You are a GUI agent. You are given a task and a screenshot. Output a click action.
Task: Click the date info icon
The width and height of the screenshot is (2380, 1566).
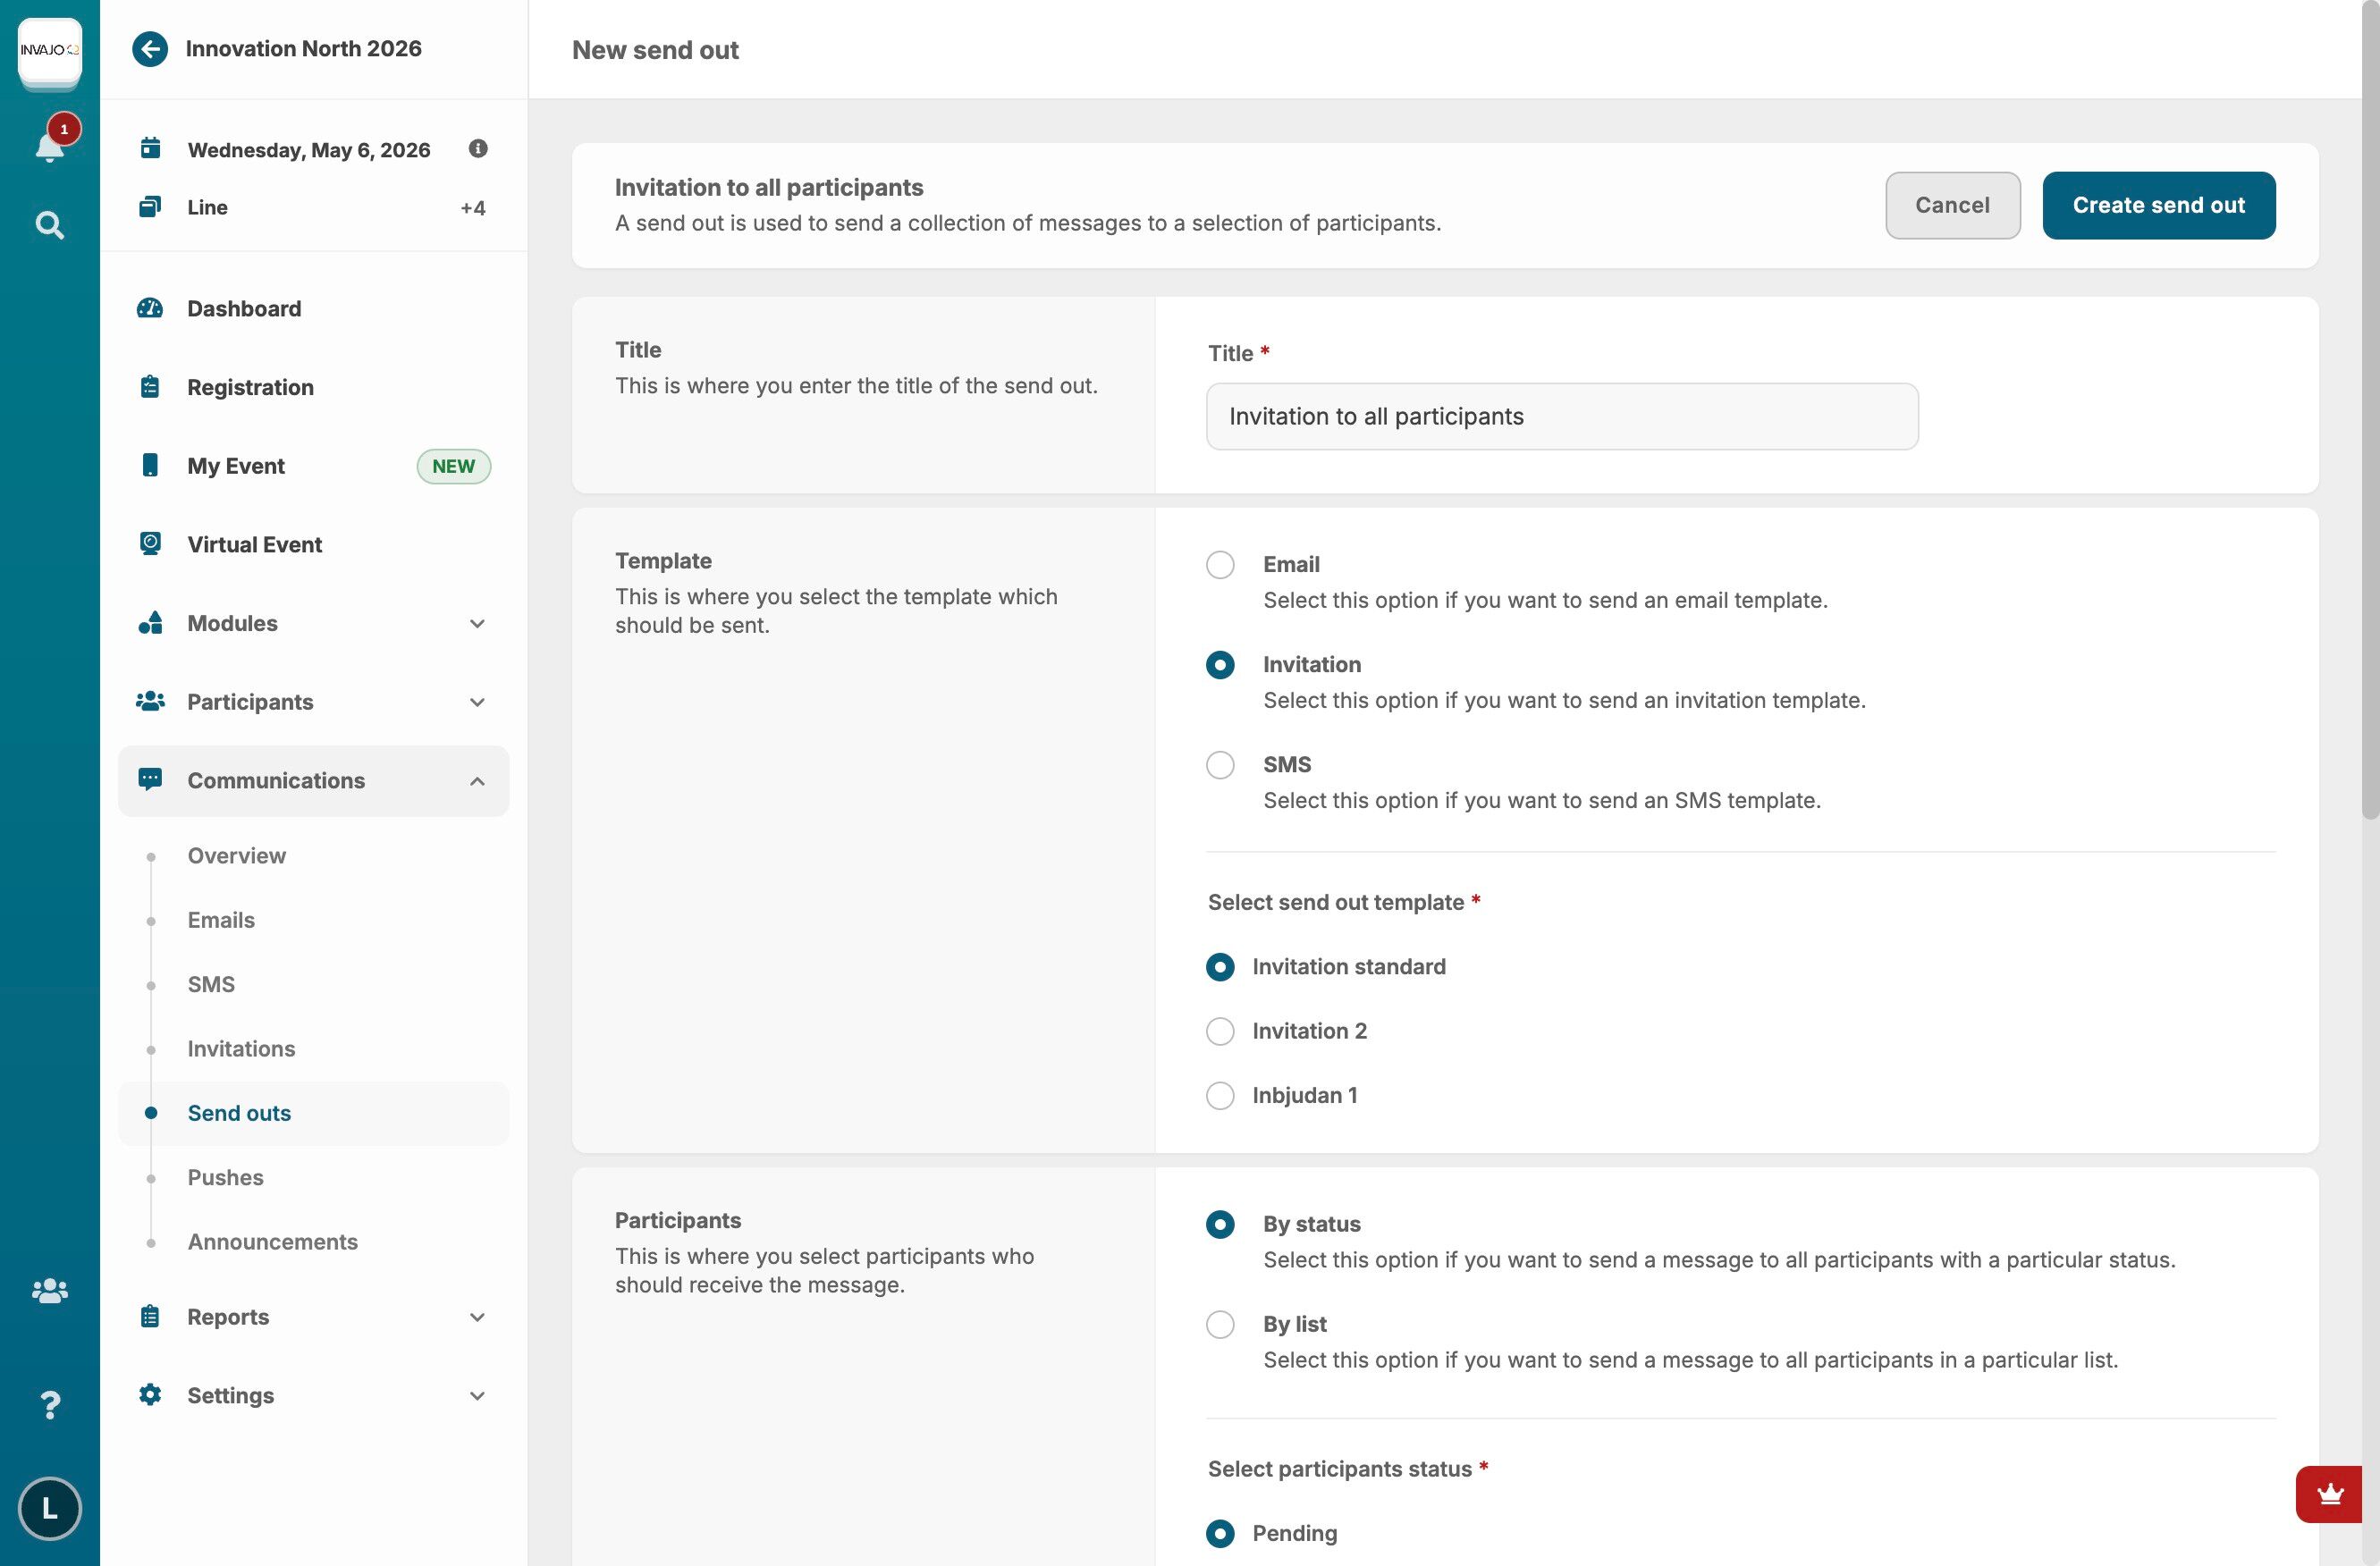point(478,149)
